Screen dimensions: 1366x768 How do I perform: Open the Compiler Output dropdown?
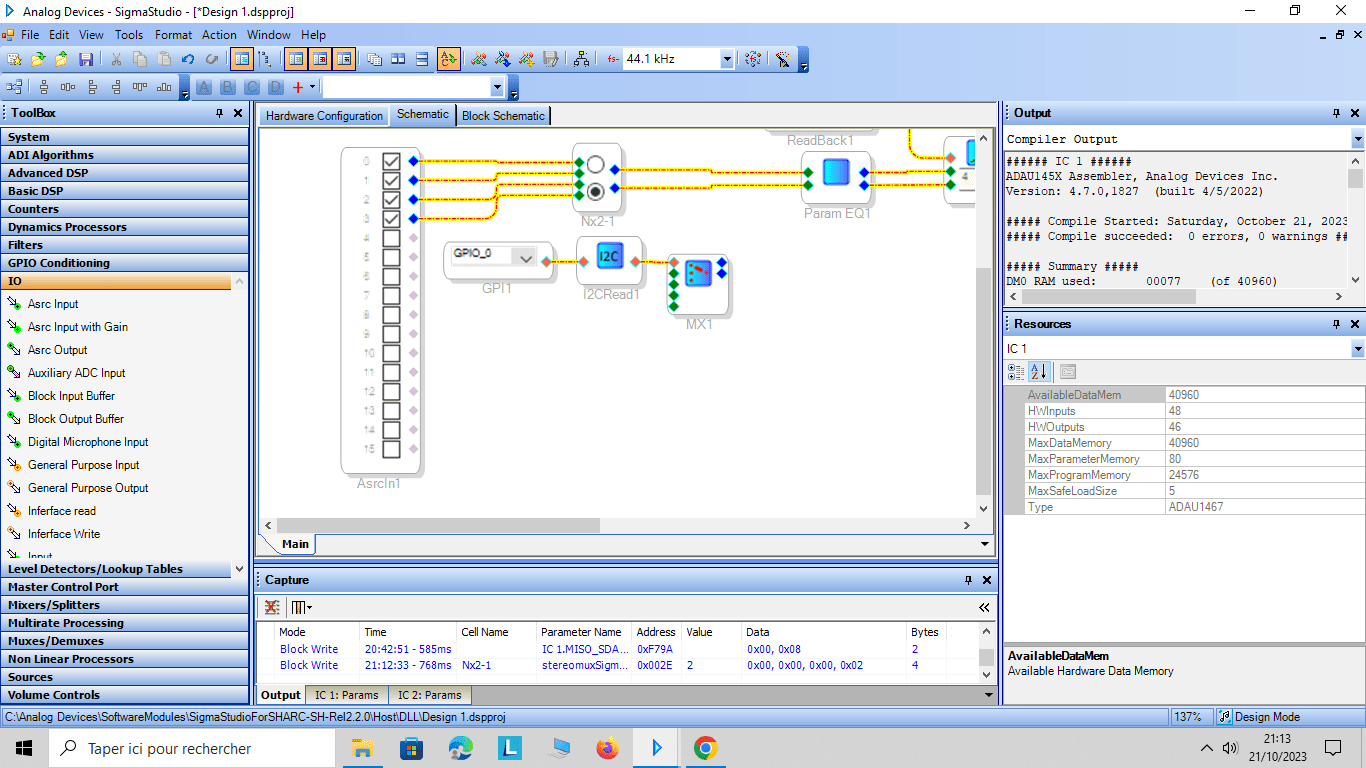(1357, 139)
